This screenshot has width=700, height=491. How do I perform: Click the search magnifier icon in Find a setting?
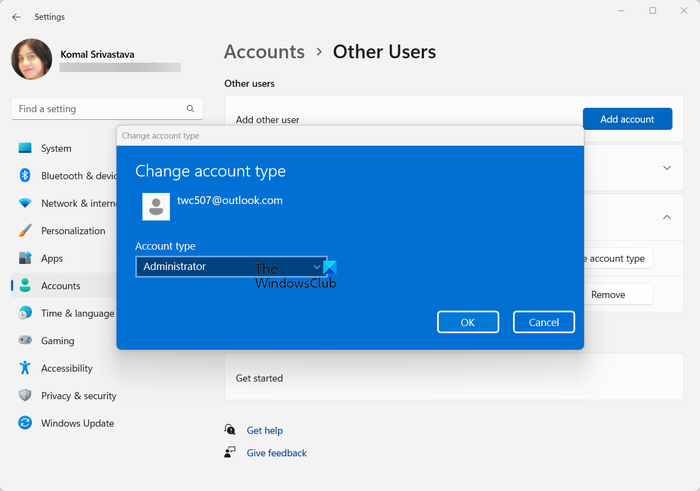point(190,108)
